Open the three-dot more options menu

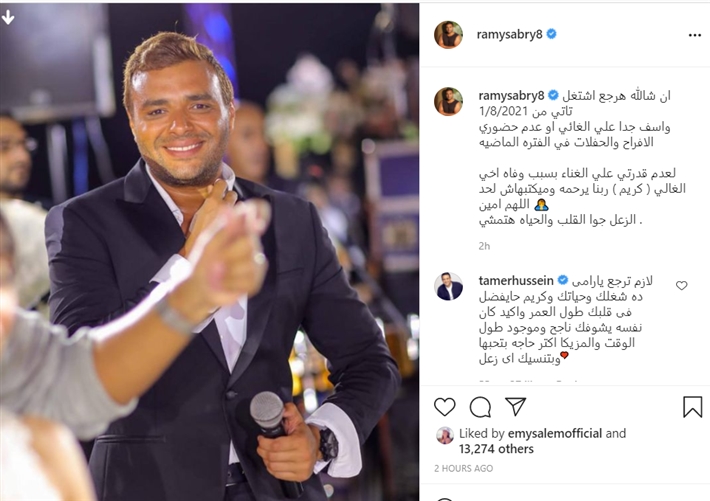coord(695,35)
